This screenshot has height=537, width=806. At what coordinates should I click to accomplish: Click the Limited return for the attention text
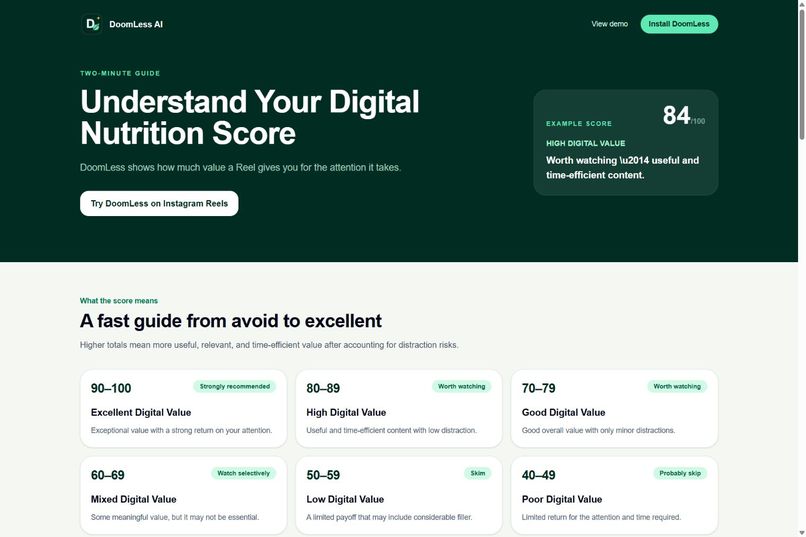(x=601, y=517)
